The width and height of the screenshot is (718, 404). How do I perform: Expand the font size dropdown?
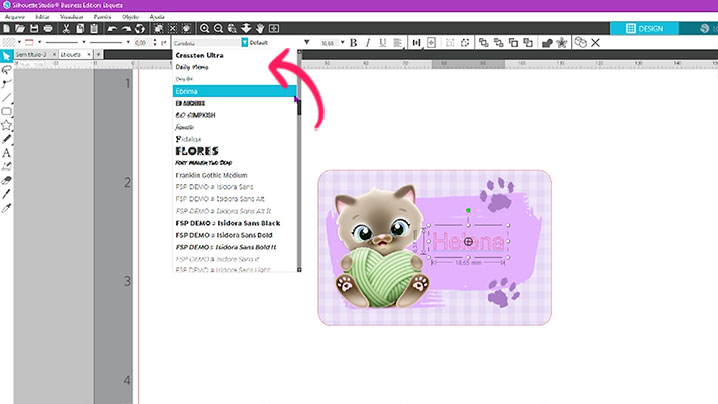pos(343,43)
